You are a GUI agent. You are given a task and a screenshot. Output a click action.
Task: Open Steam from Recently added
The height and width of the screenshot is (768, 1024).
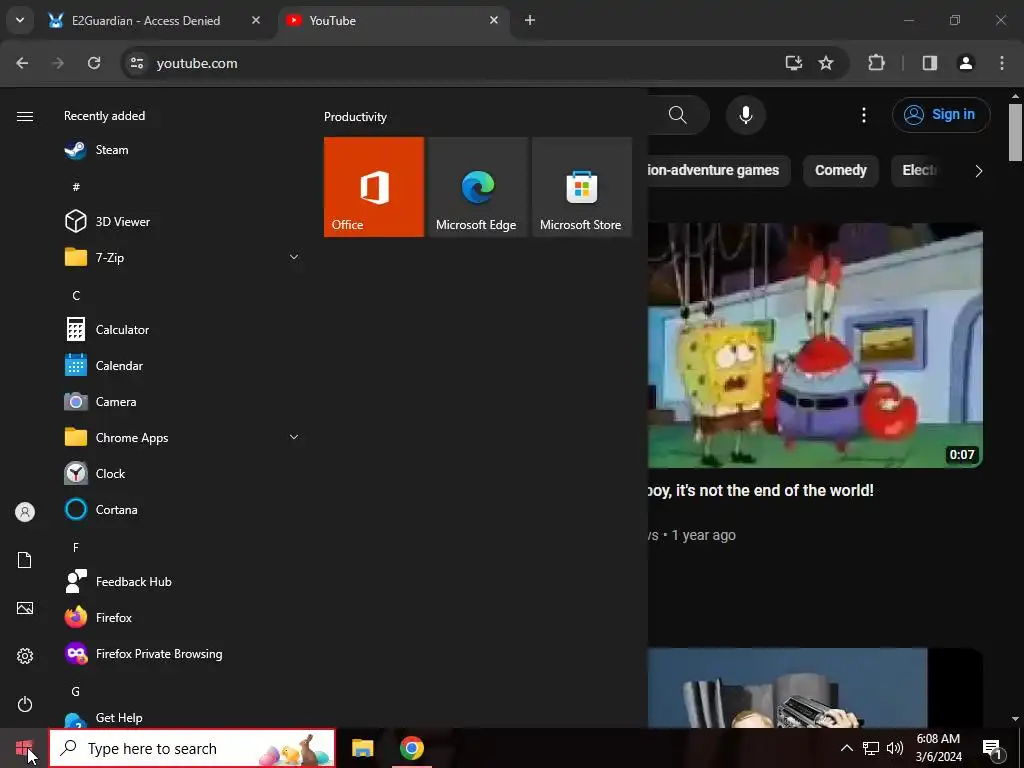click(181, 150)
